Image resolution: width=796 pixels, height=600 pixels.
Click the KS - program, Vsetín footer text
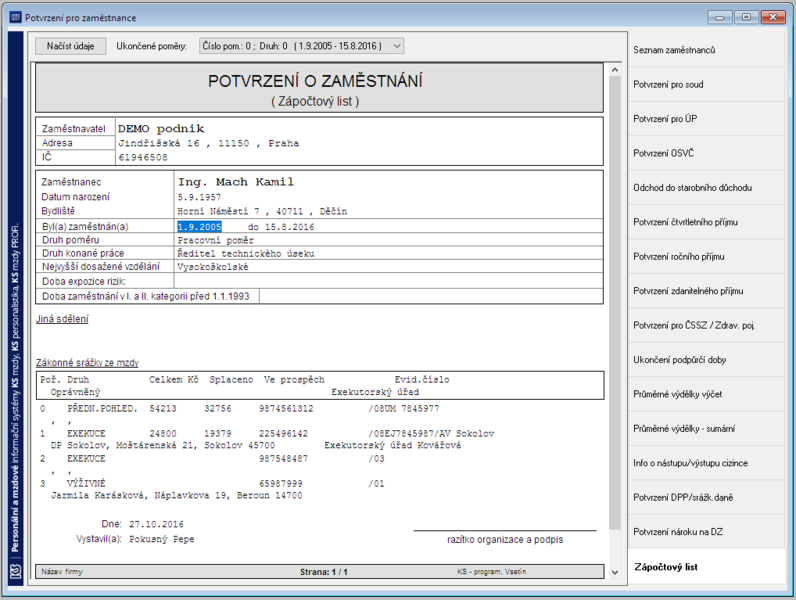(x=491, y=572)
